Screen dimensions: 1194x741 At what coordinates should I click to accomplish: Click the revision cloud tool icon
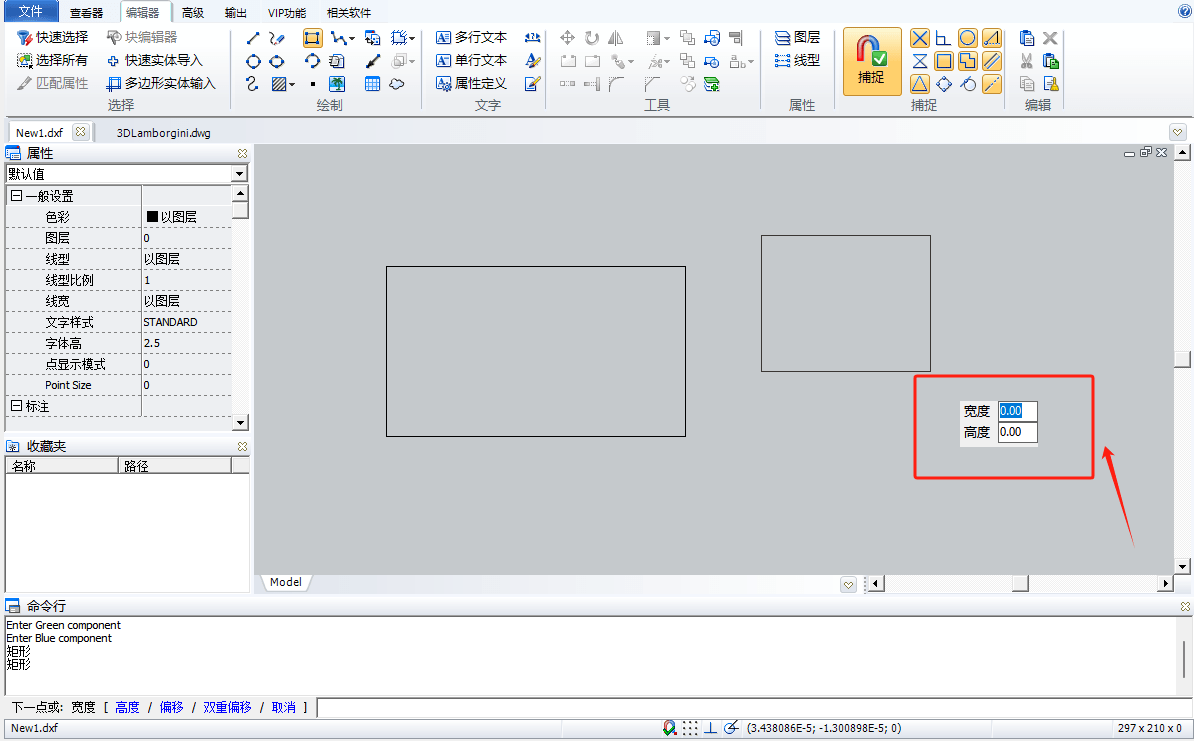pyautogui.click(x=397, y=84)
